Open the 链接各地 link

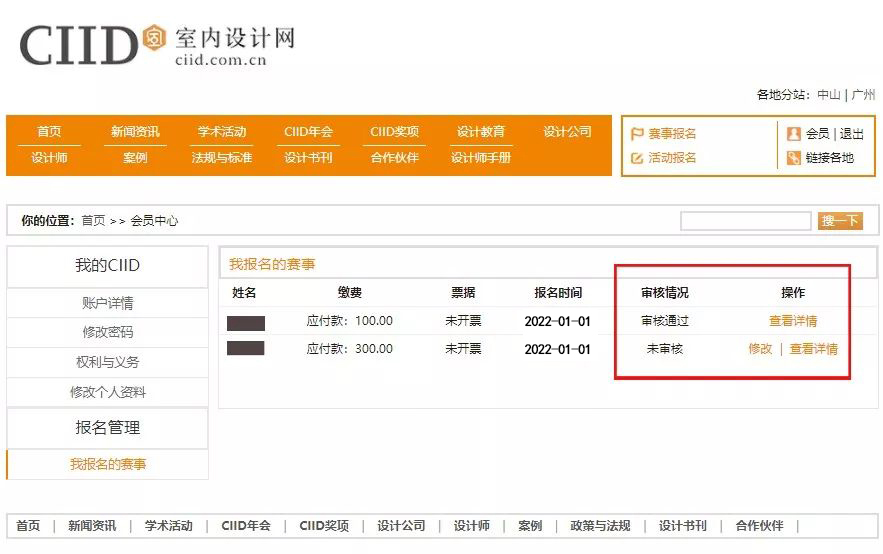coord(830,158)
